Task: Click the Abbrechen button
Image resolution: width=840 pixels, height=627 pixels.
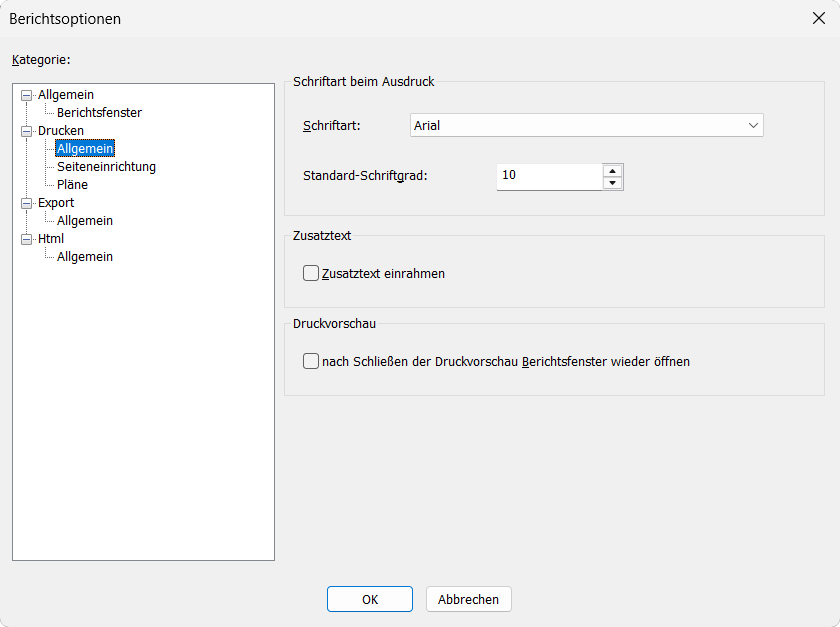Action: coord(468,599)
